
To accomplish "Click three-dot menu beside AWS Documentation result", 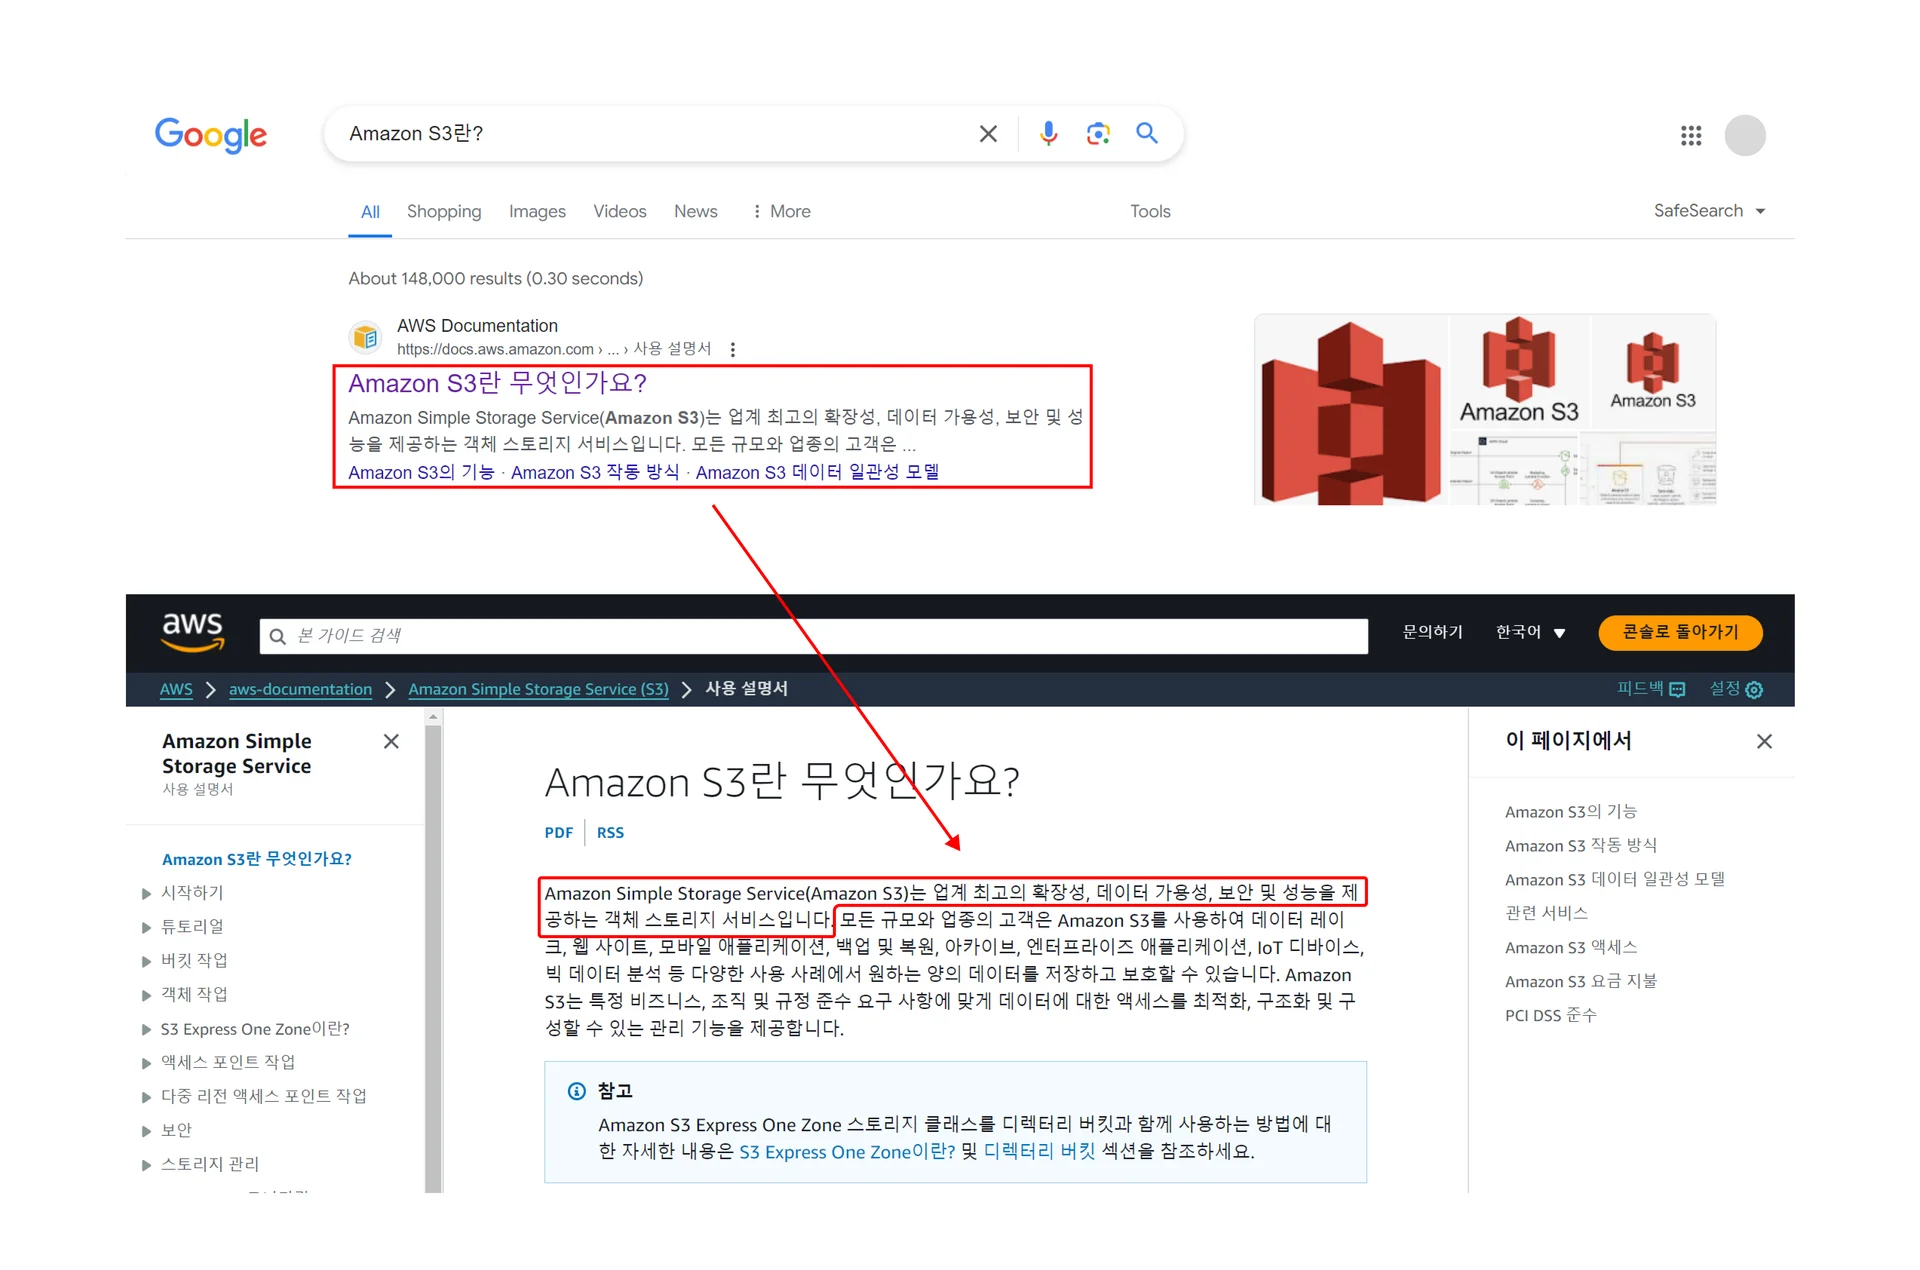I will click(733, 349).
